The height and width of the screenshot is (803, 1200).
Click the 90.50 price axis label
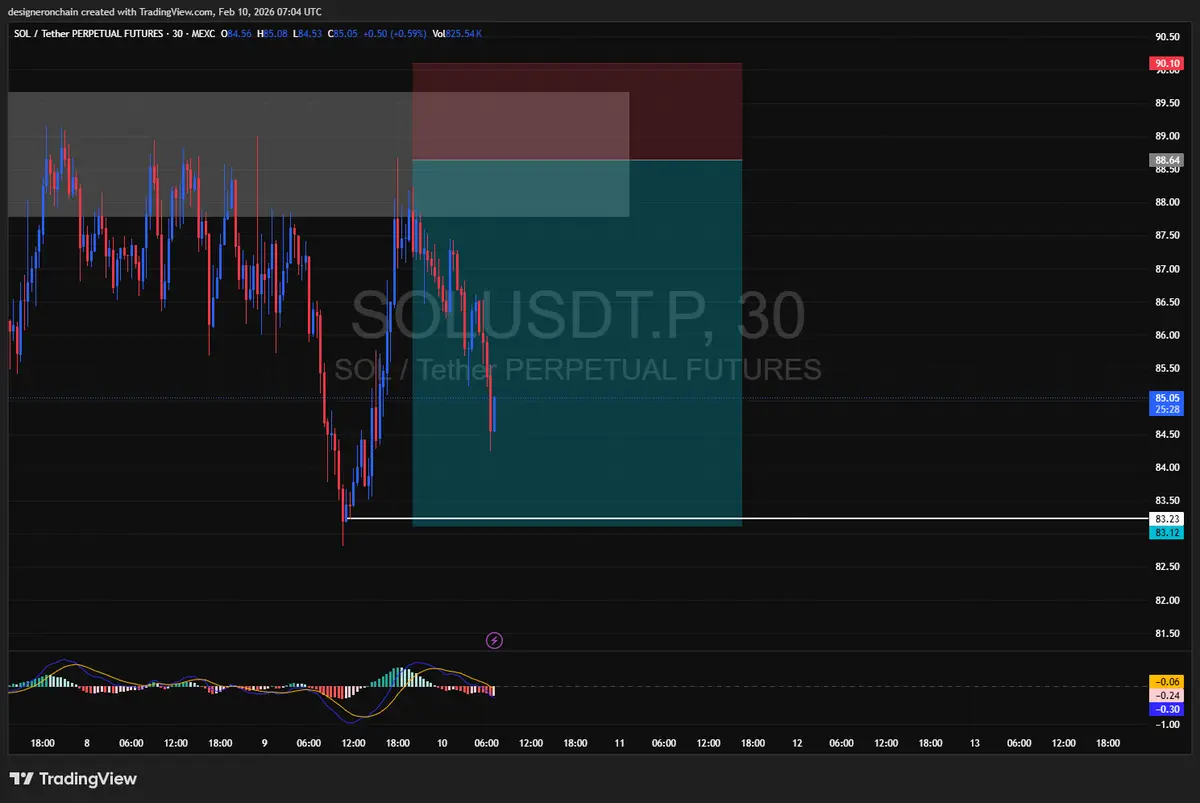tap(1167, 37)
